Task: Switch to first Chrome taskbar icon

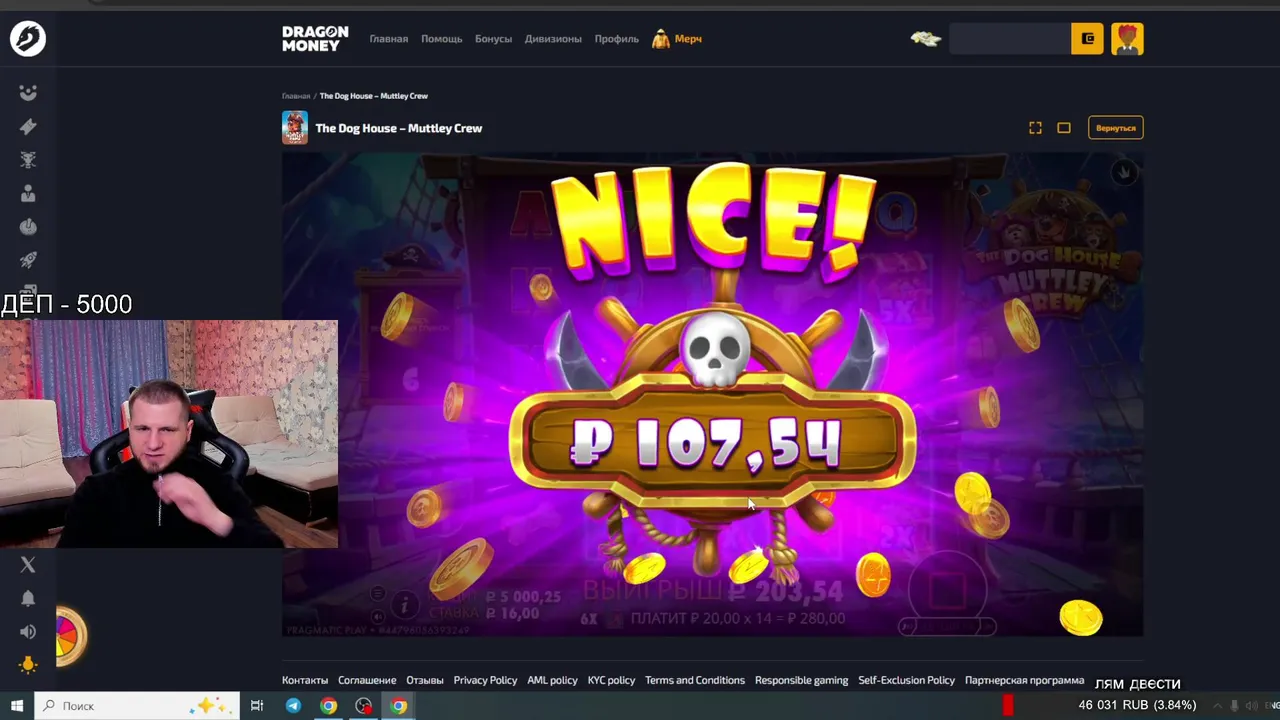Action: [x=328, y=706]
